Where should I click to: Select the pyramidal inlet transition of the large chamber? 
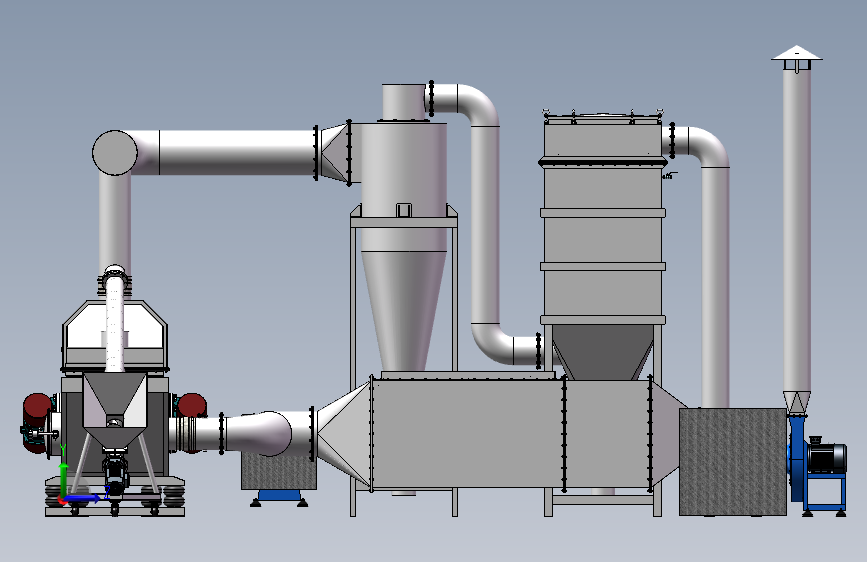tap(343, 435)
